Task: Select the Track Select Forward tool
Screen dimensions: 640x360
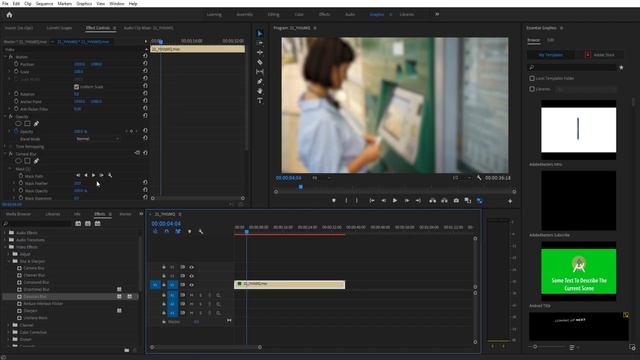Action: 260,43
